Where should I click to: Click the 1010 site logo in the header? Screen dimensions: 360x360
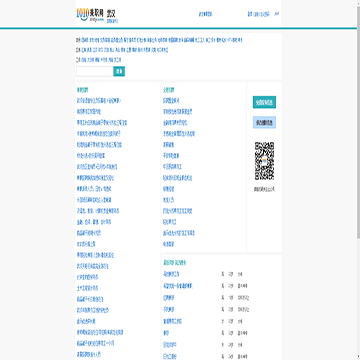(90, 14)
